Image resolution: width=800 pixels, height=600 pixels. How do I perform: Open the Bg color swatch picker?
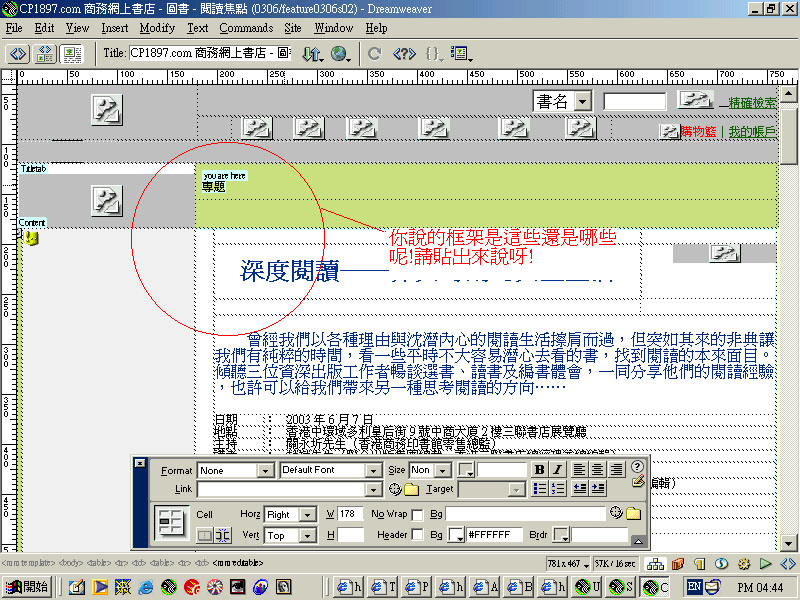click(x=456, y=536)
